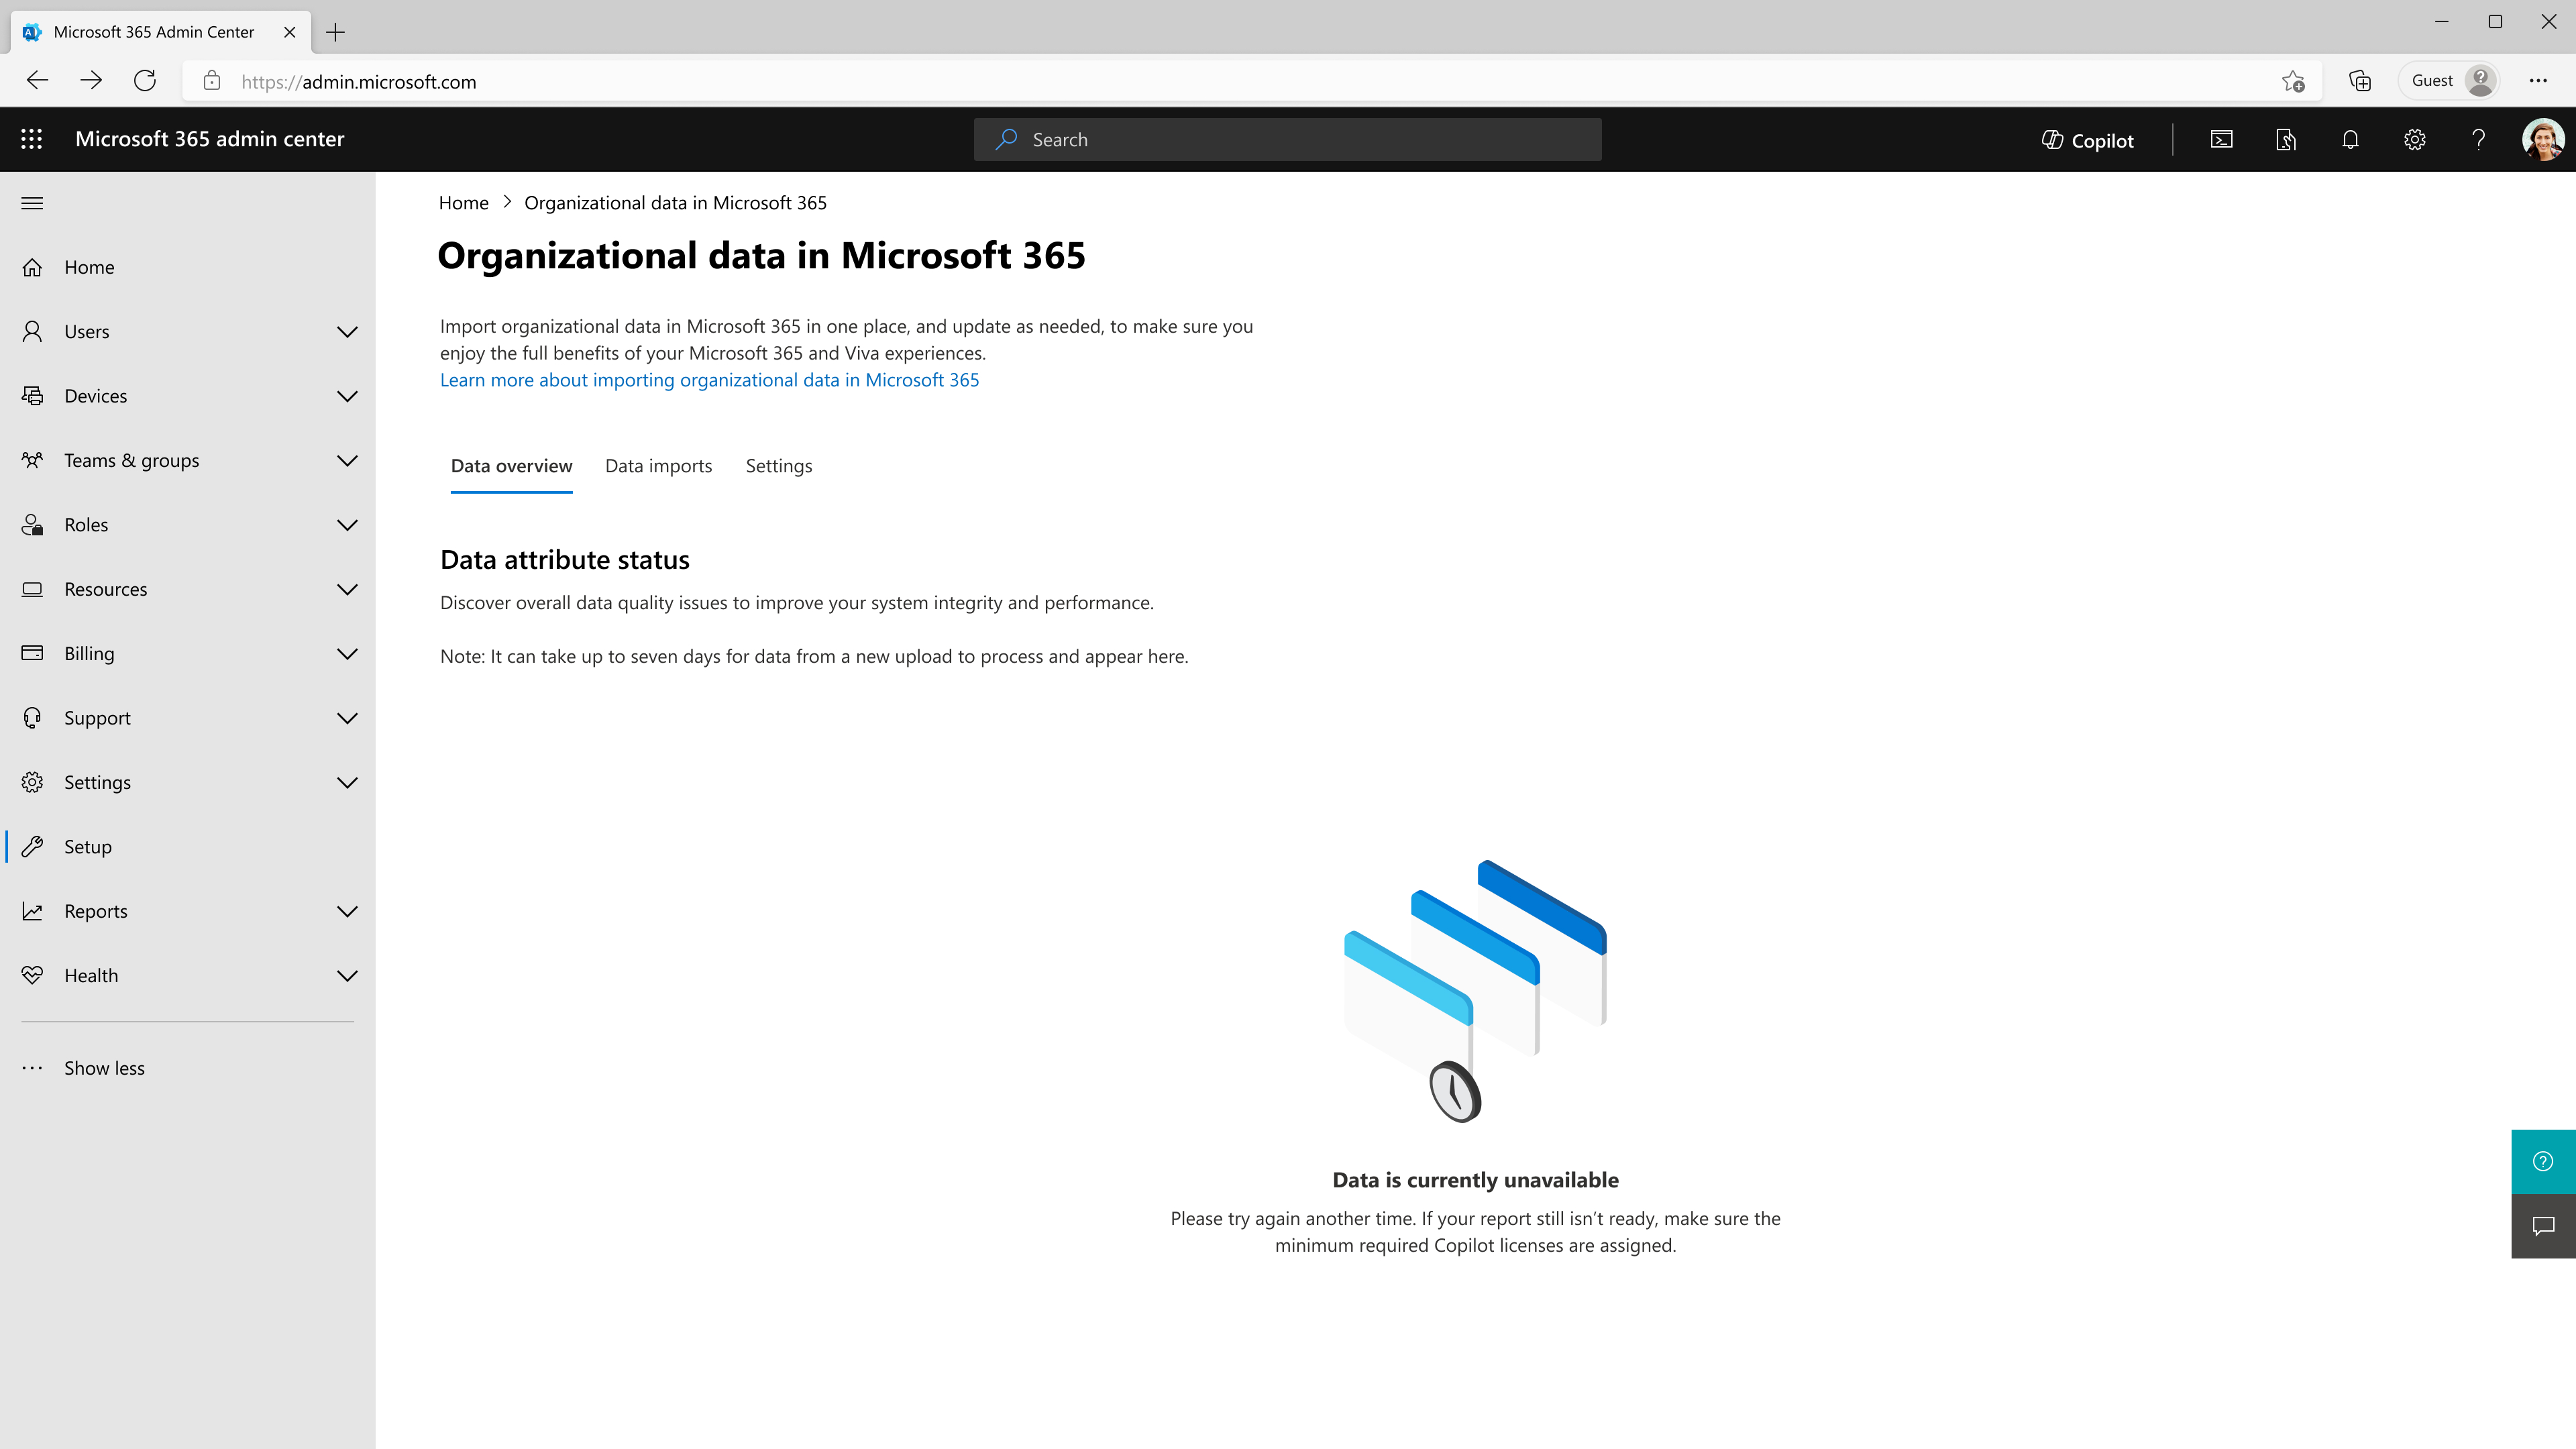
Task: Open the settings gear in the header bar
Action: [x=2414, y=140]
